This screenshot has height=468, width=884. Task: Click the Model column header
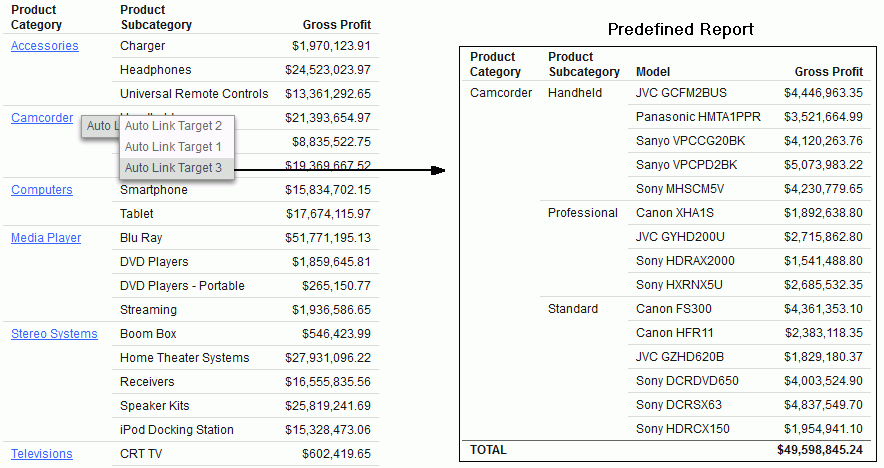coord(653,72)
